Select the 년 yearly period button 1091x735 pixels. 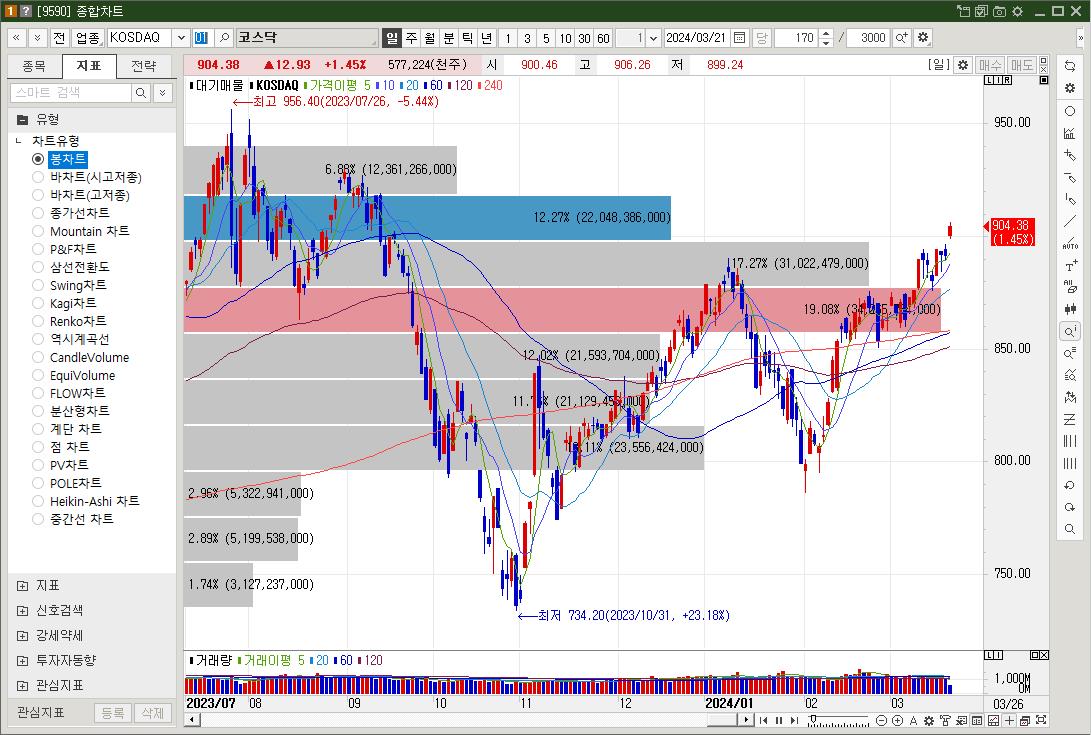click(486, 38)
